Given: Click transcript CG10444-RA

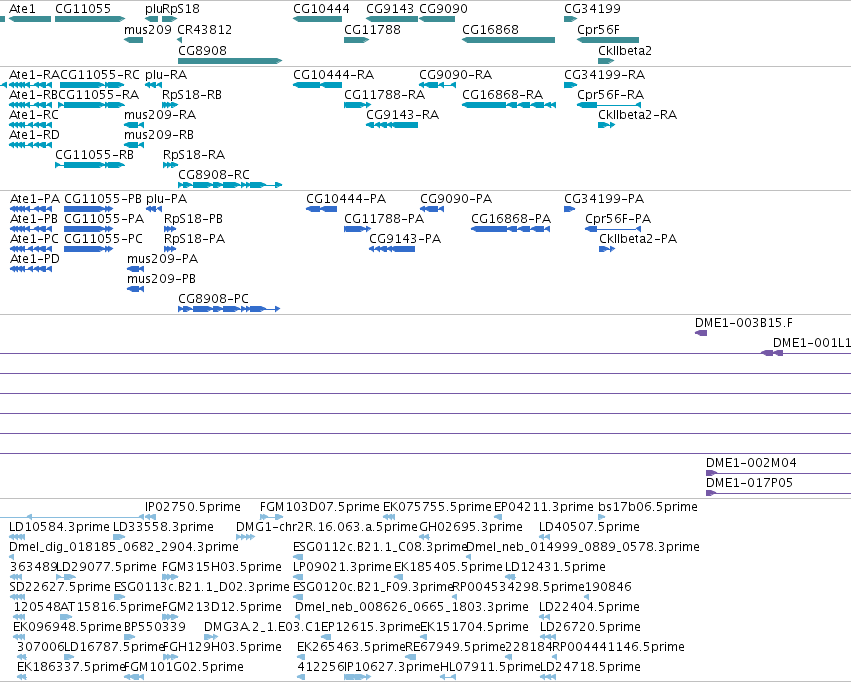Looking at the screenshot, I should click(x=317, y=85).
